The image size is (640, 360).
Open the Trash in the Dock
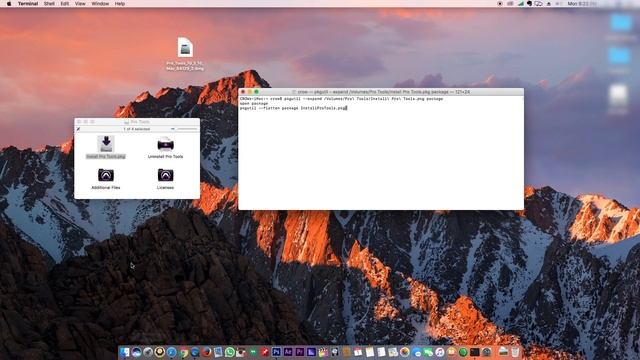click(515, 352)
